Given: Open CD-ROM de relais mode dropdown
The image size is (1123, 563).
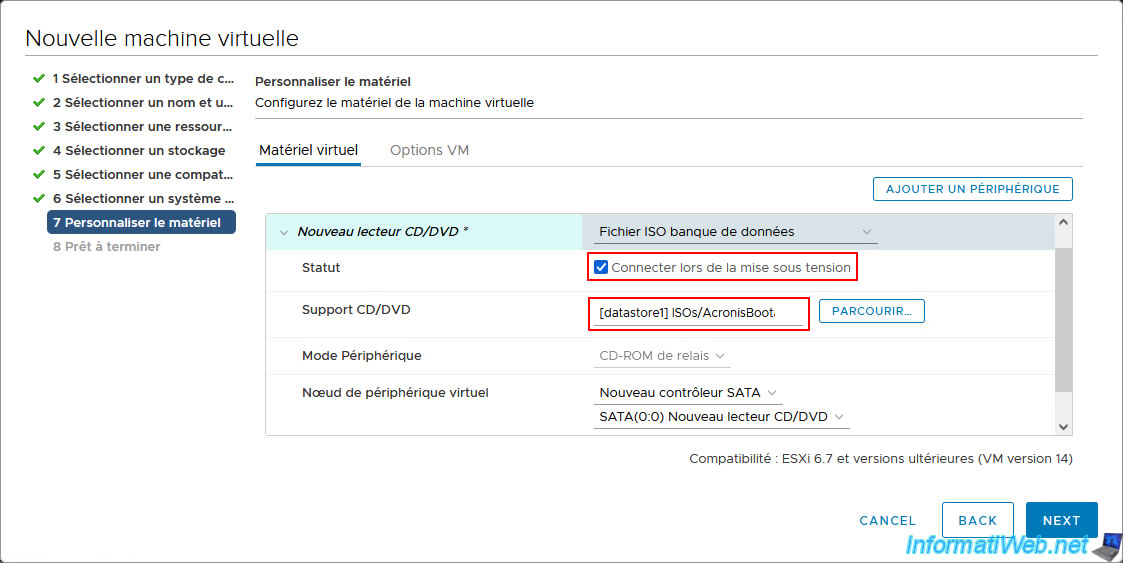Looking at the screenshot, I should click(x=662, y=356).
